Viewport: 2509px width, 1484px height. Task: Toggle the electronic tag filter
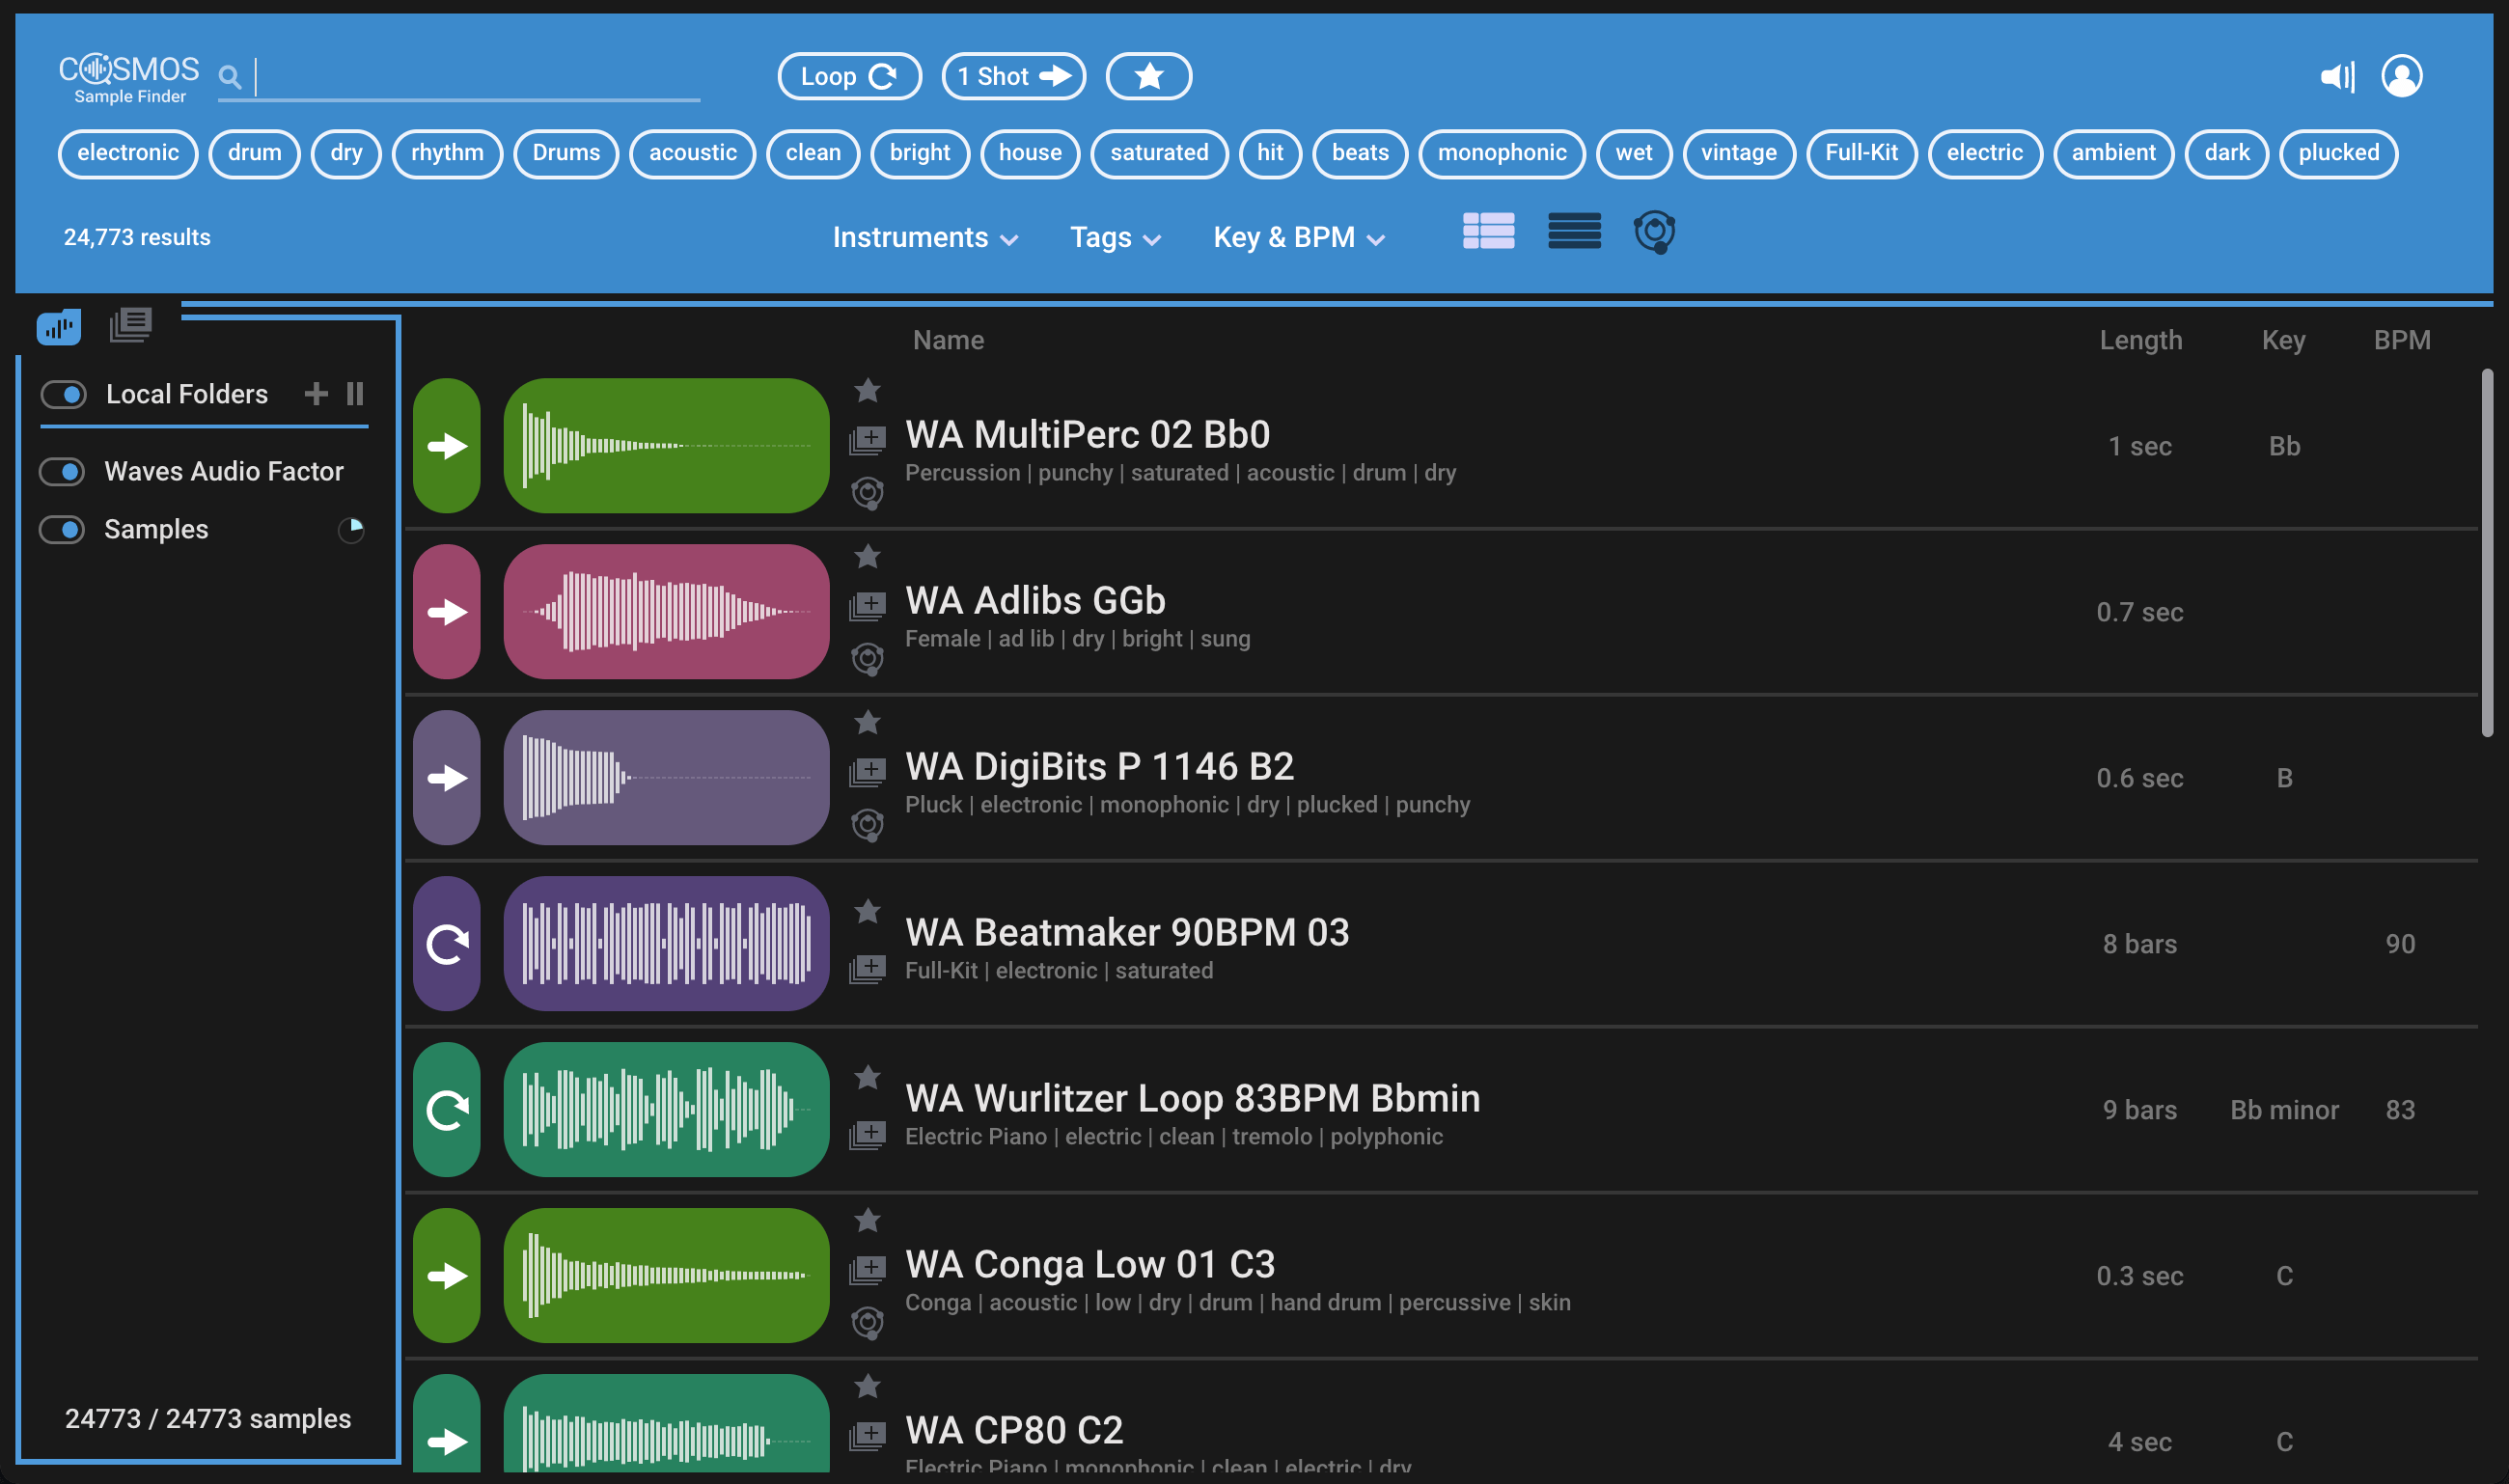pos(128,153)
